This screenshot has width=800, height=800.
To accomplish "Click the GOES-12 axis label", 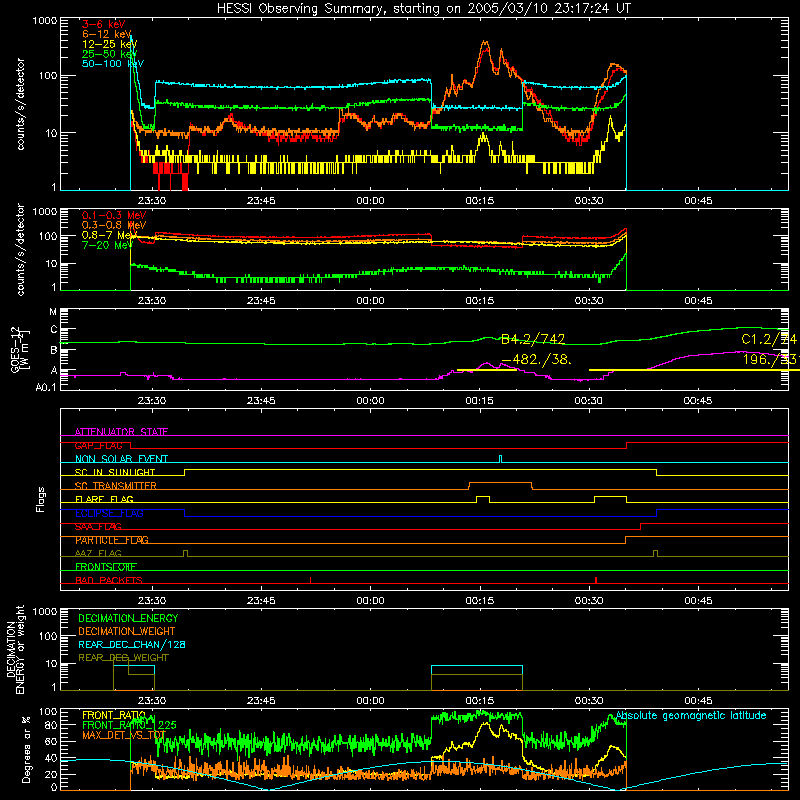I will (19, 350).
